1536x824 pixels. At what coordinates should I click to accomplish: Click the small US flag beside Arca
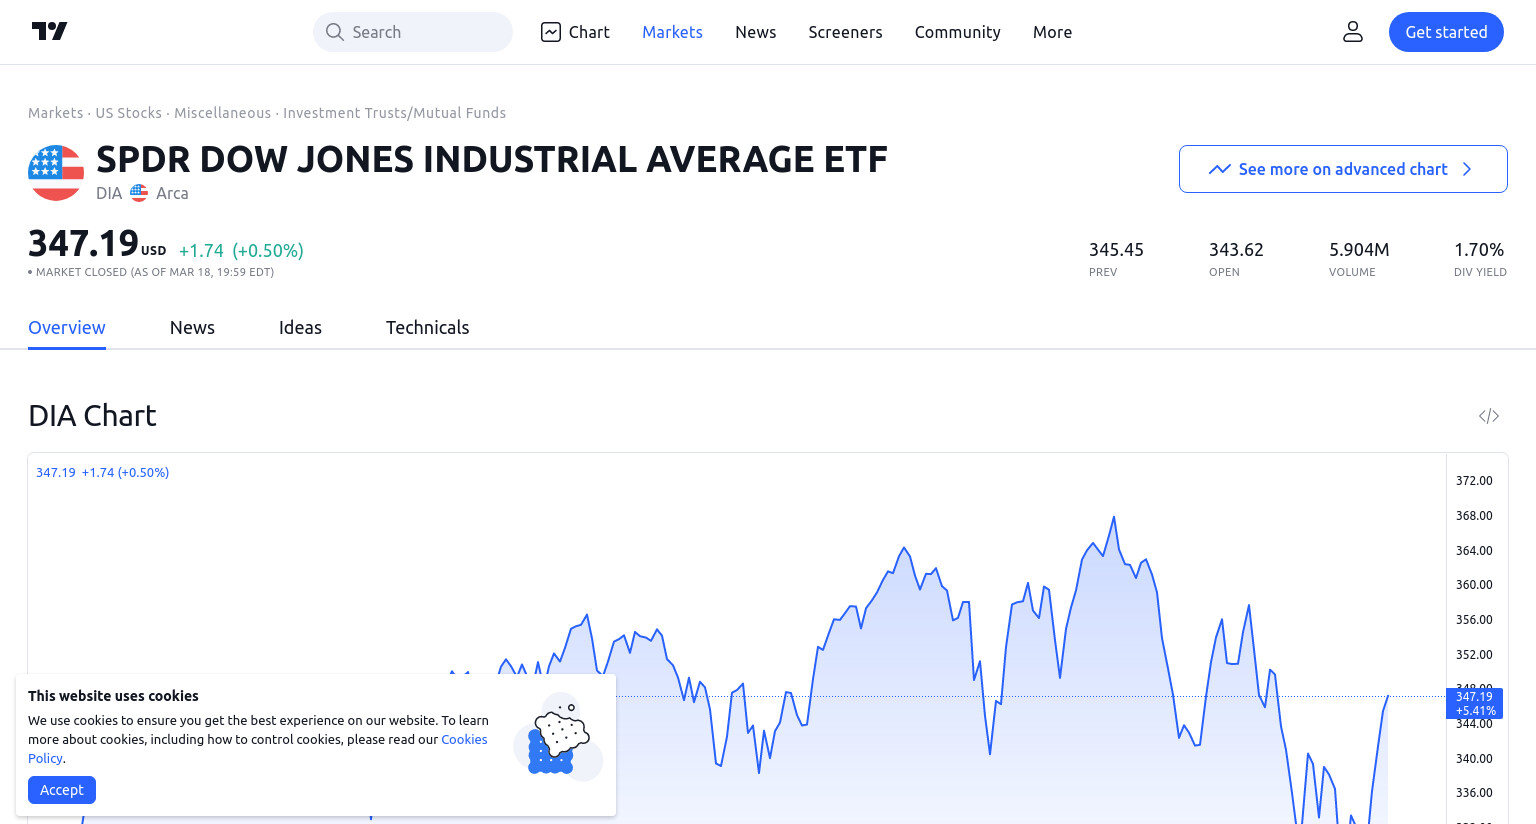pos(139,193)
